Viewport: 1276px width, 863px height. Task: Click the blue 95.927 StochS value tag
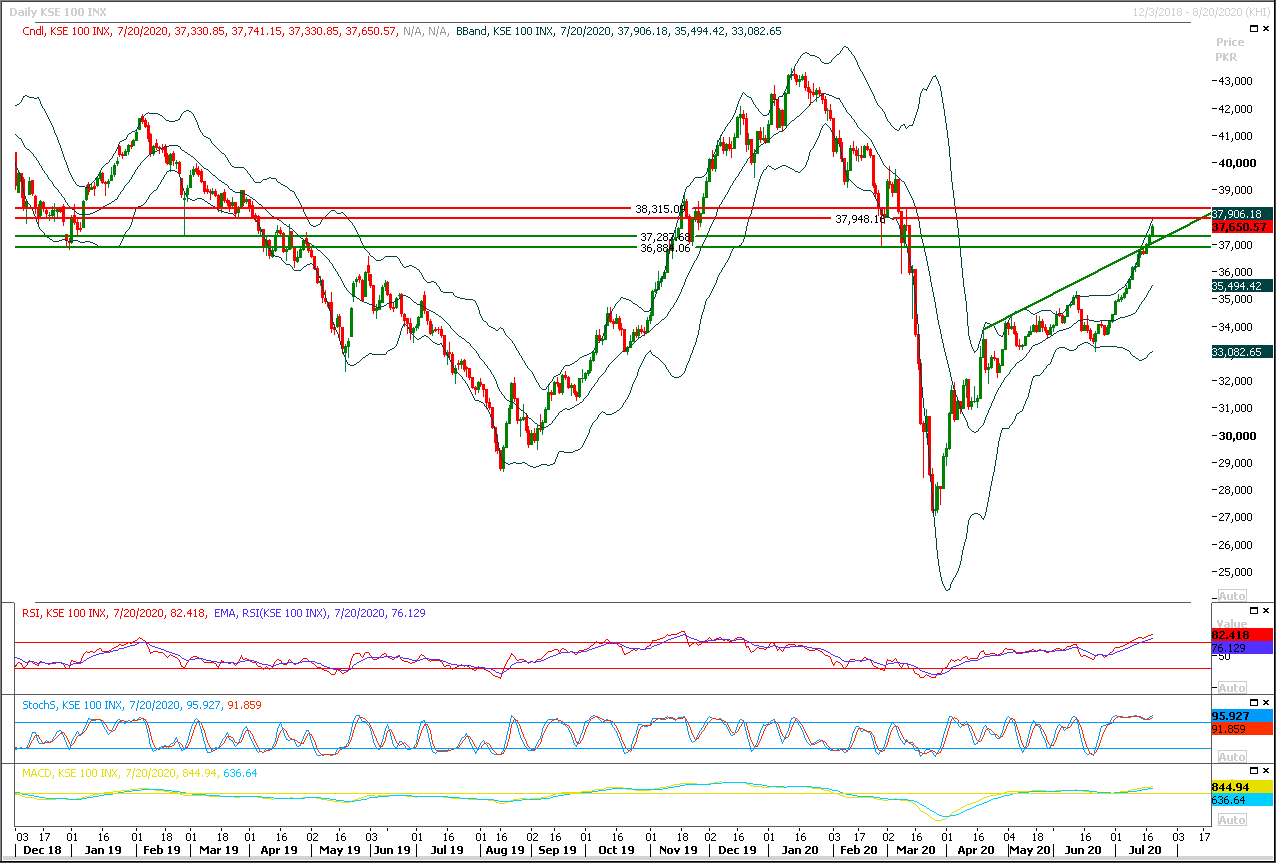[1241, 716]
